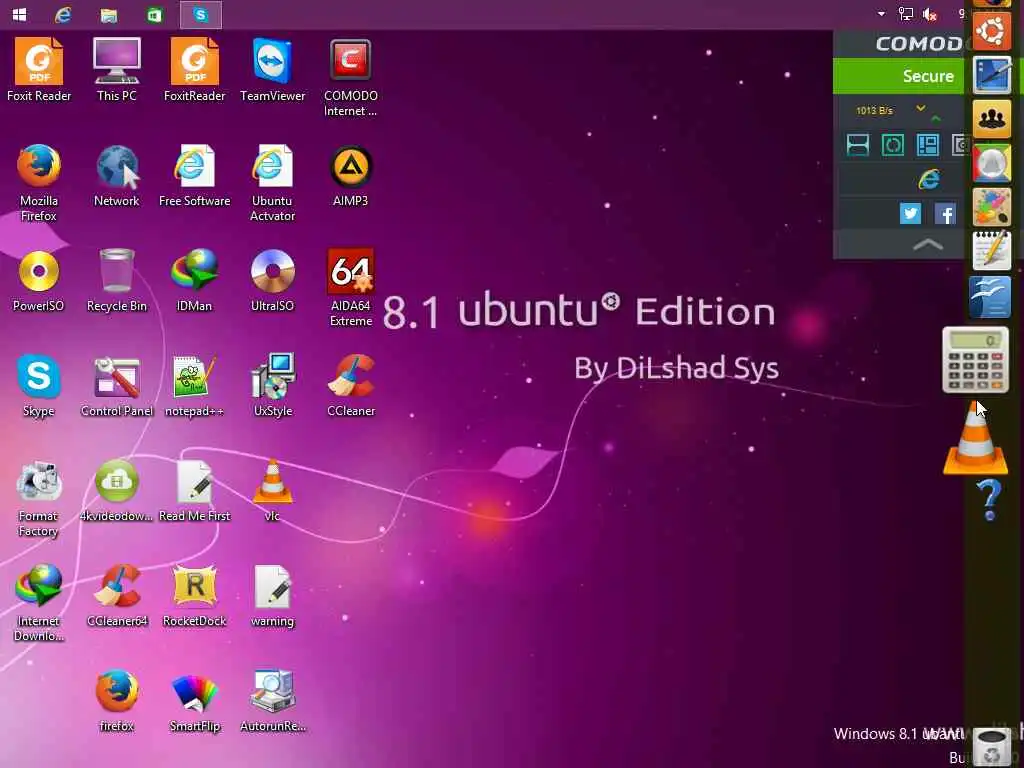Open the Calculator dock icon
Viewport: 1024px width, 768px height.
coord(975,360)
